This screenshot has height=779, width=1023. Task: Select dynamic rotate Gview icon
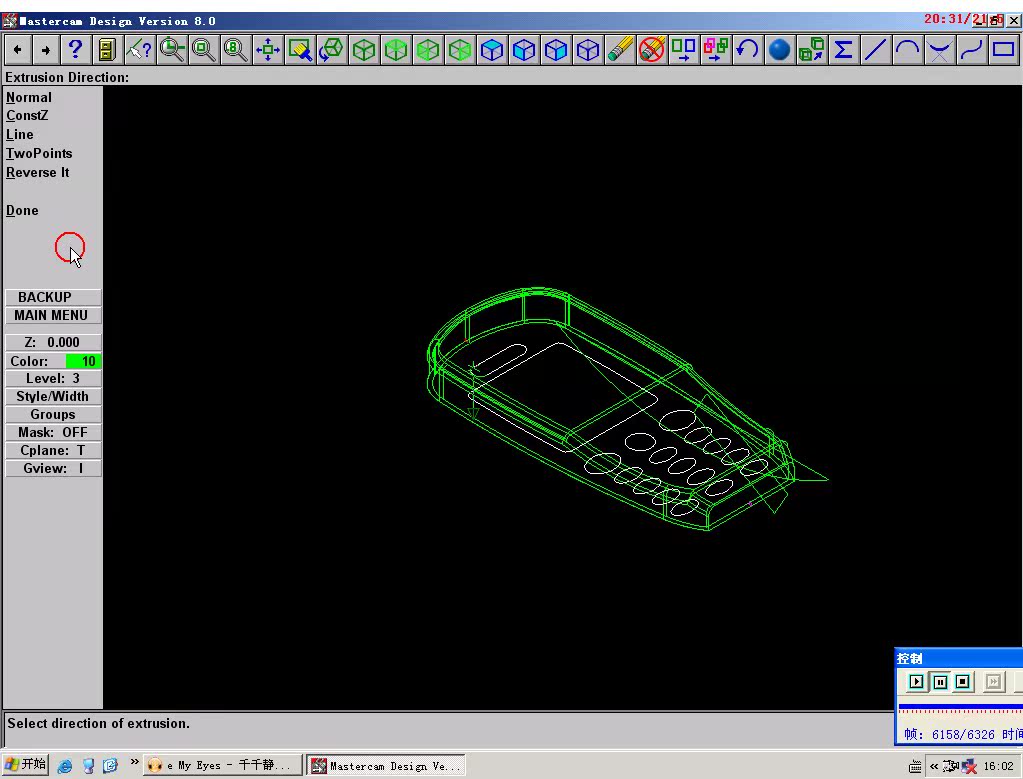pos(331,50)
